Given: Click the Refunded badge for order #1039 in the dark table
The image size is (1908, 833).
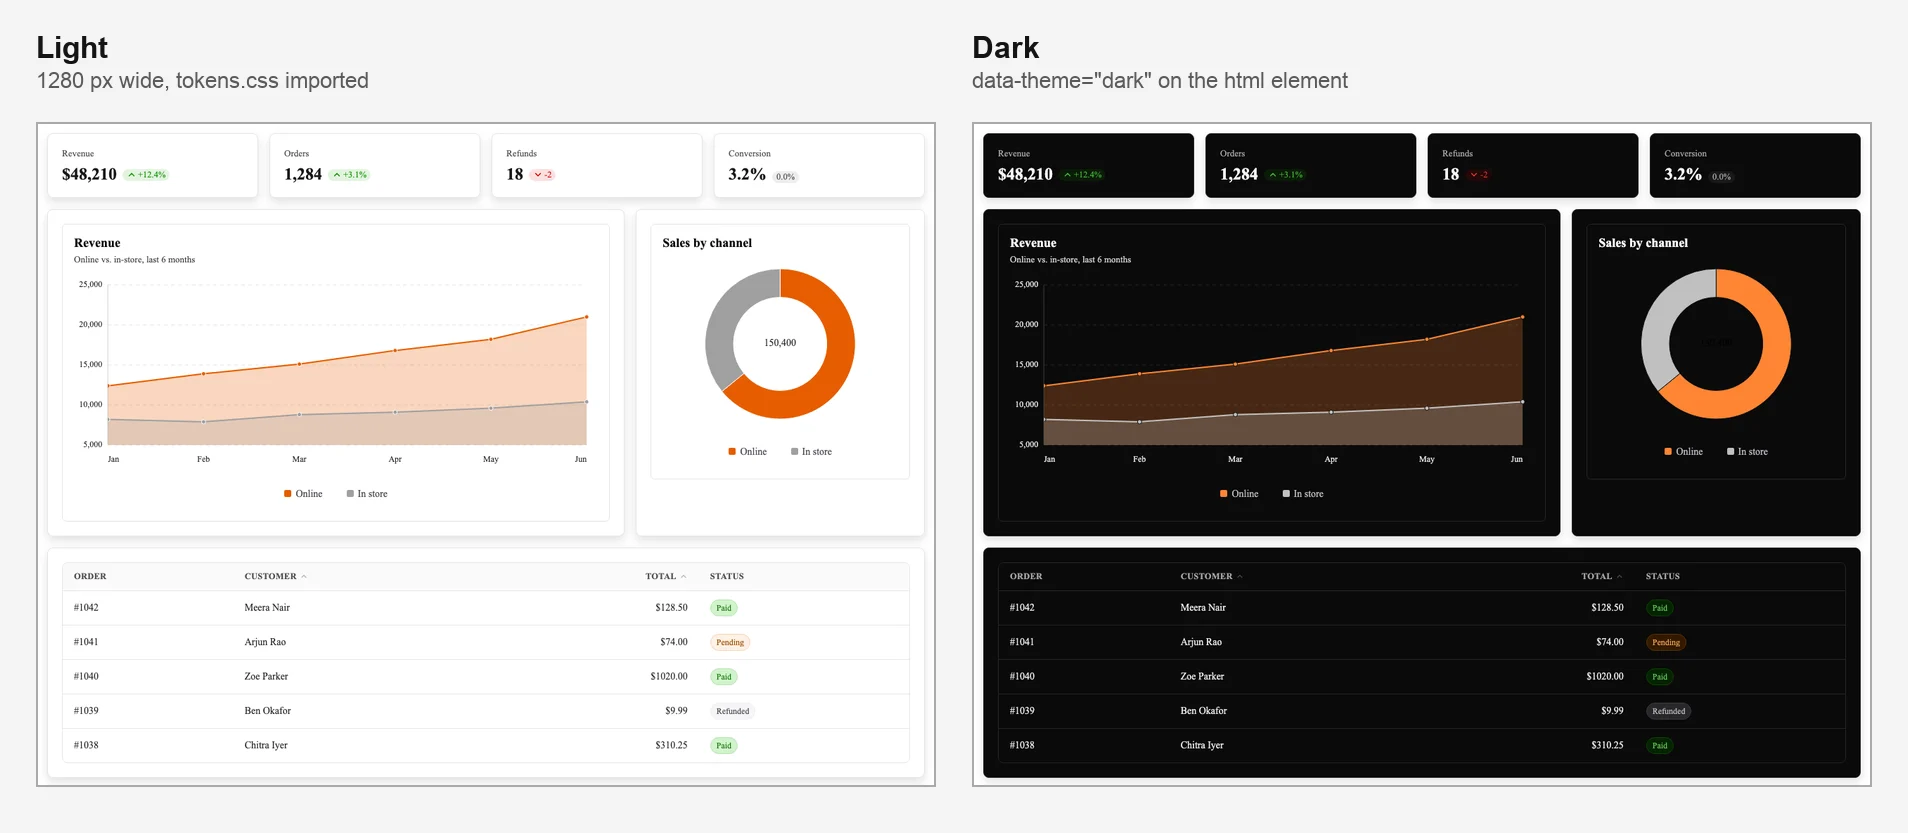Looking at the screenshot, I should [1669, 712].
